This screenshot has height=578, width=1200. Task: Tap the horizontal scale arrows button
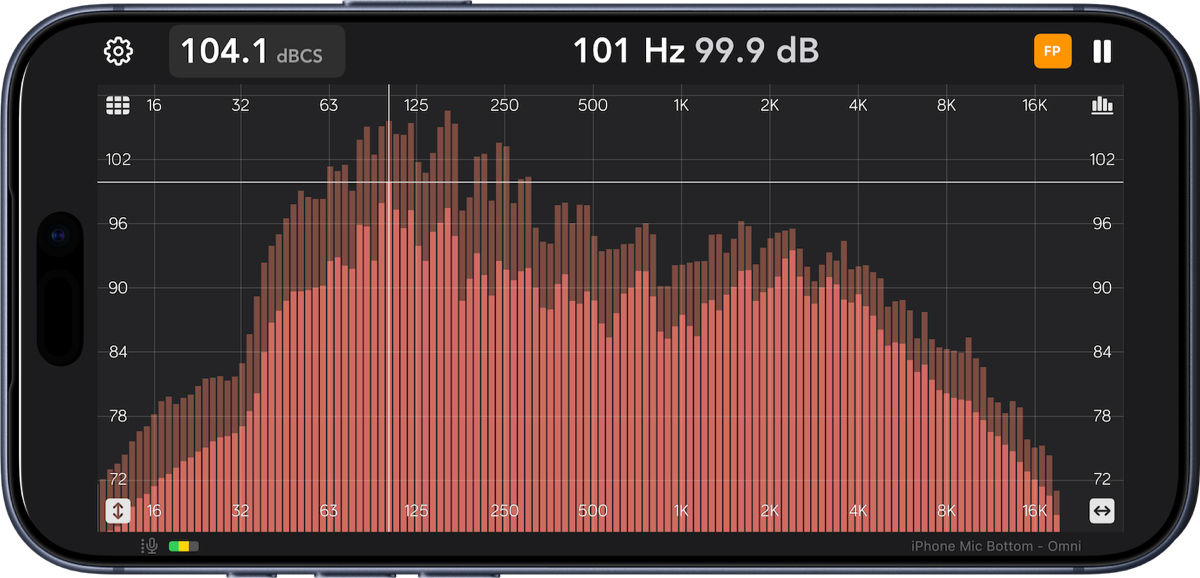pyautogui.click(x=1102, y=511)
